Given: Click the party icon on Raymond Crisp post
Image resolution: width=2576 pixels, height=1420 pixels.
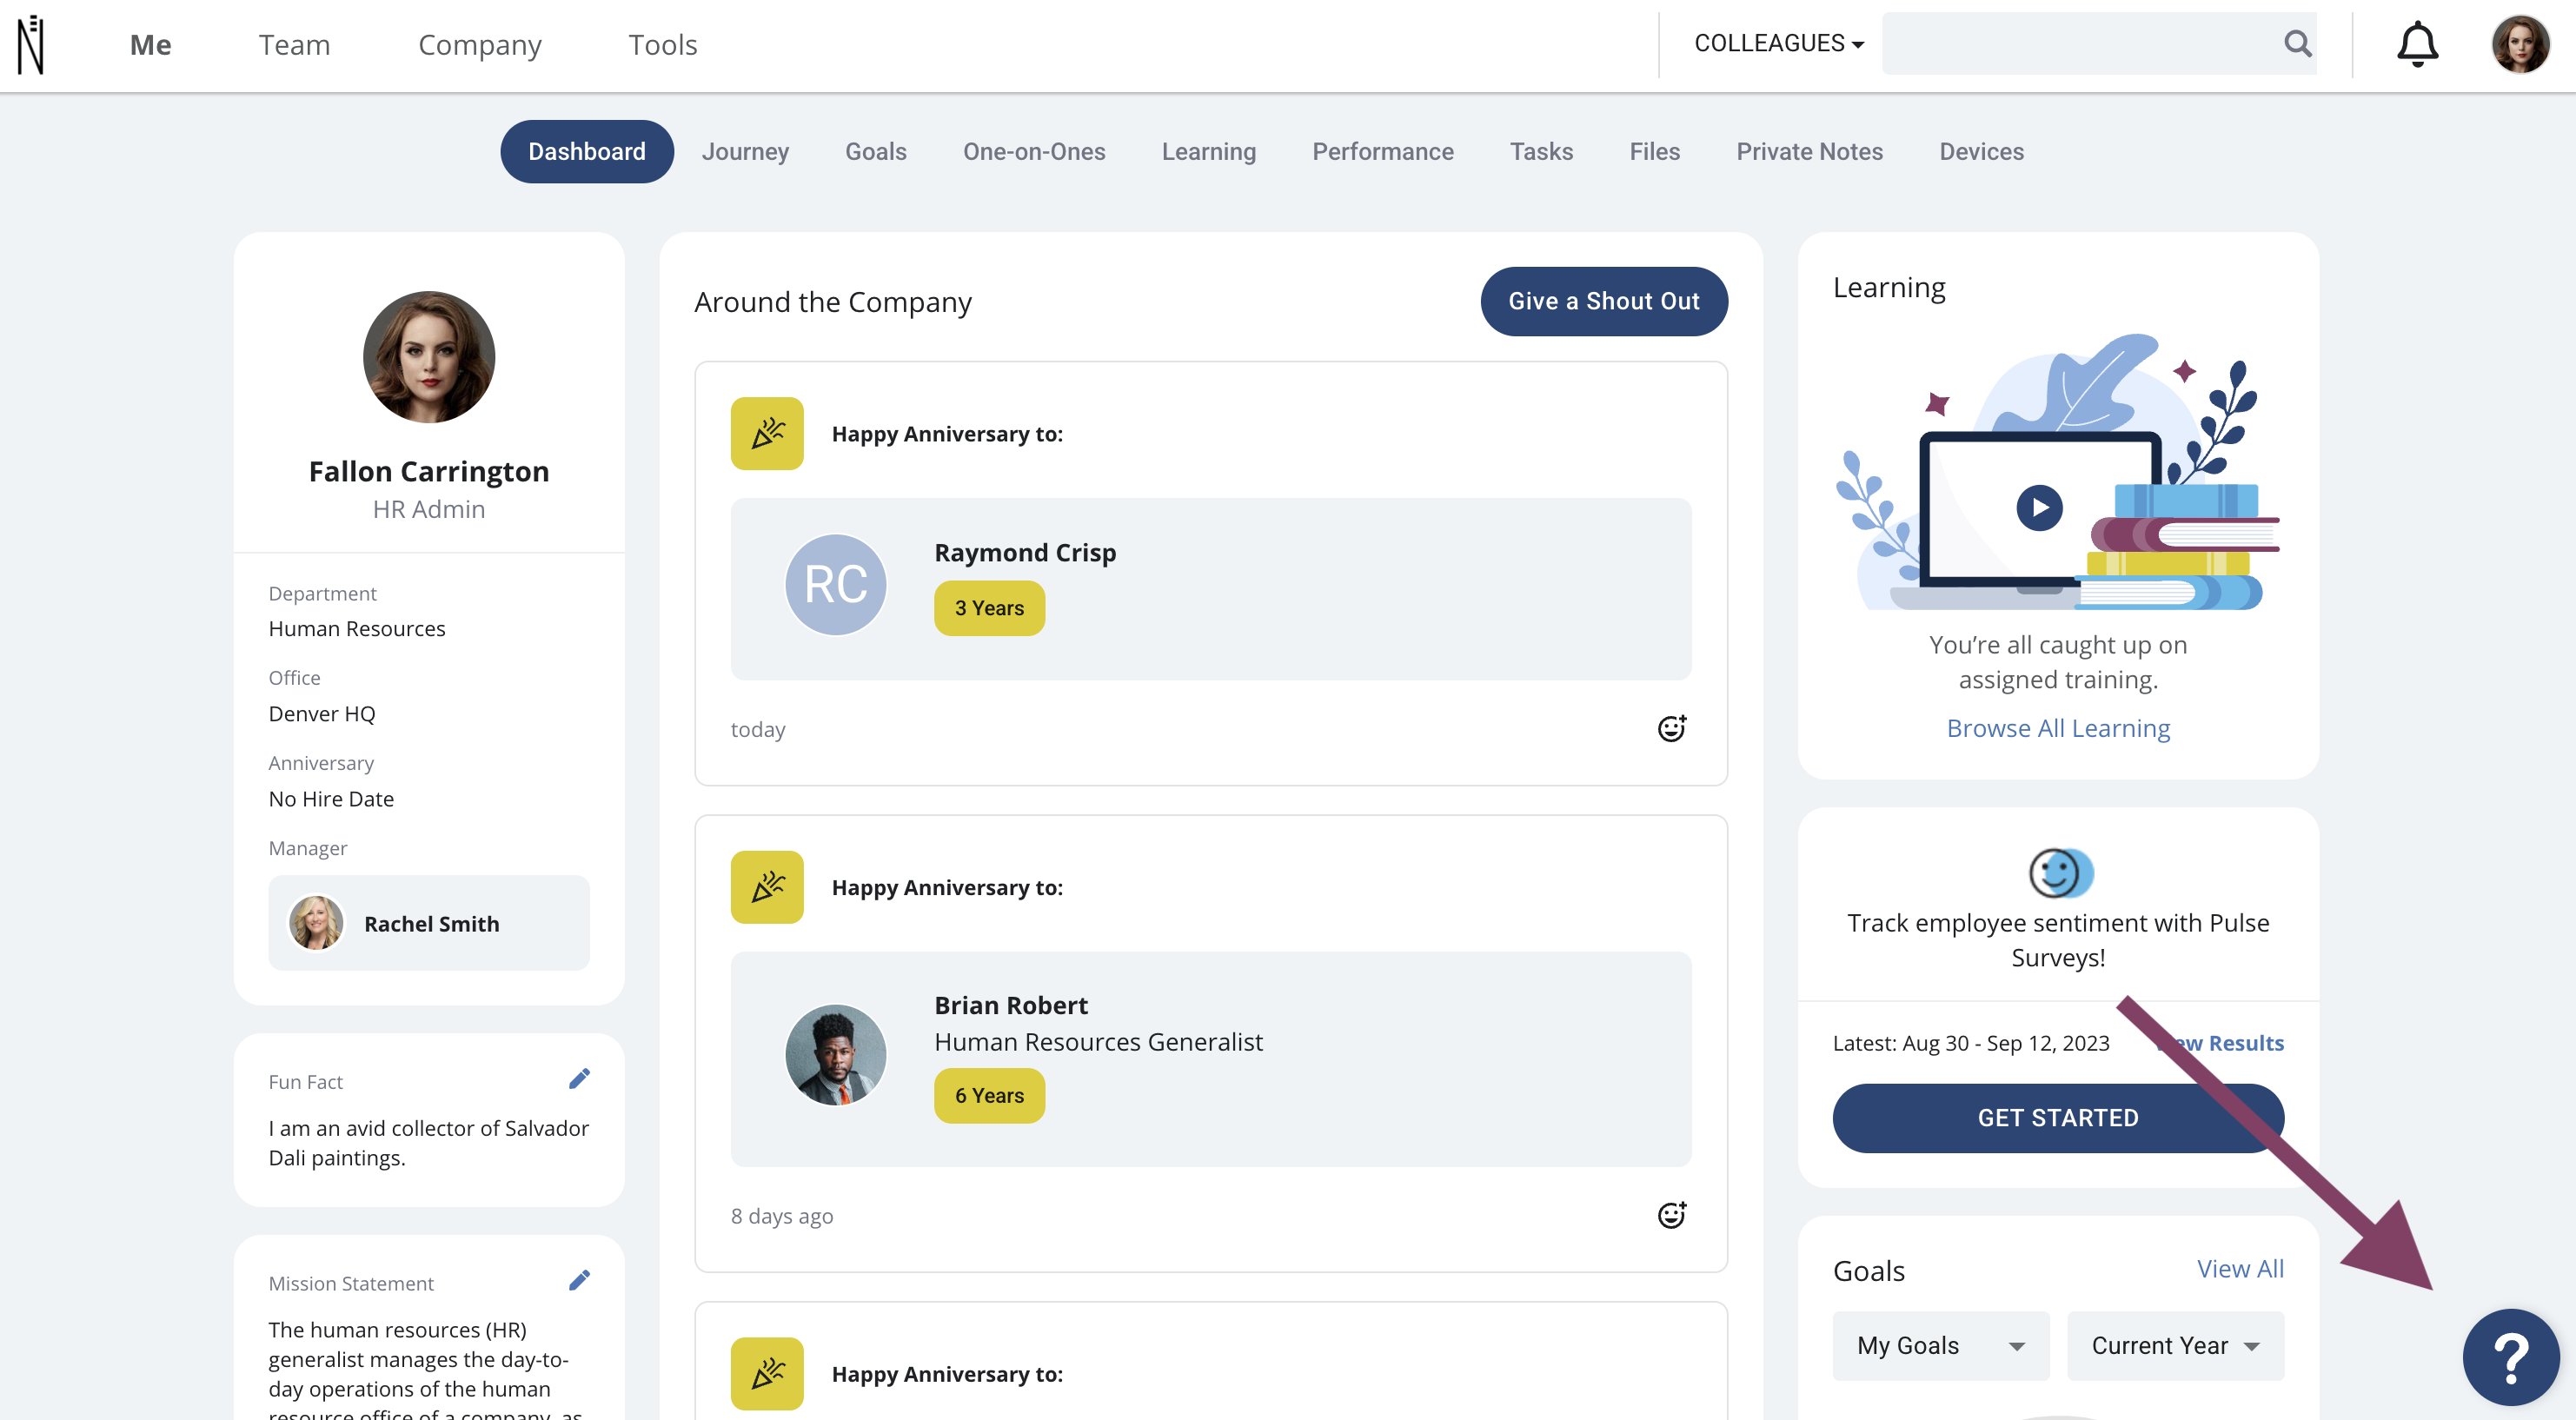Looking at the screenshot, I should [767, 433].
